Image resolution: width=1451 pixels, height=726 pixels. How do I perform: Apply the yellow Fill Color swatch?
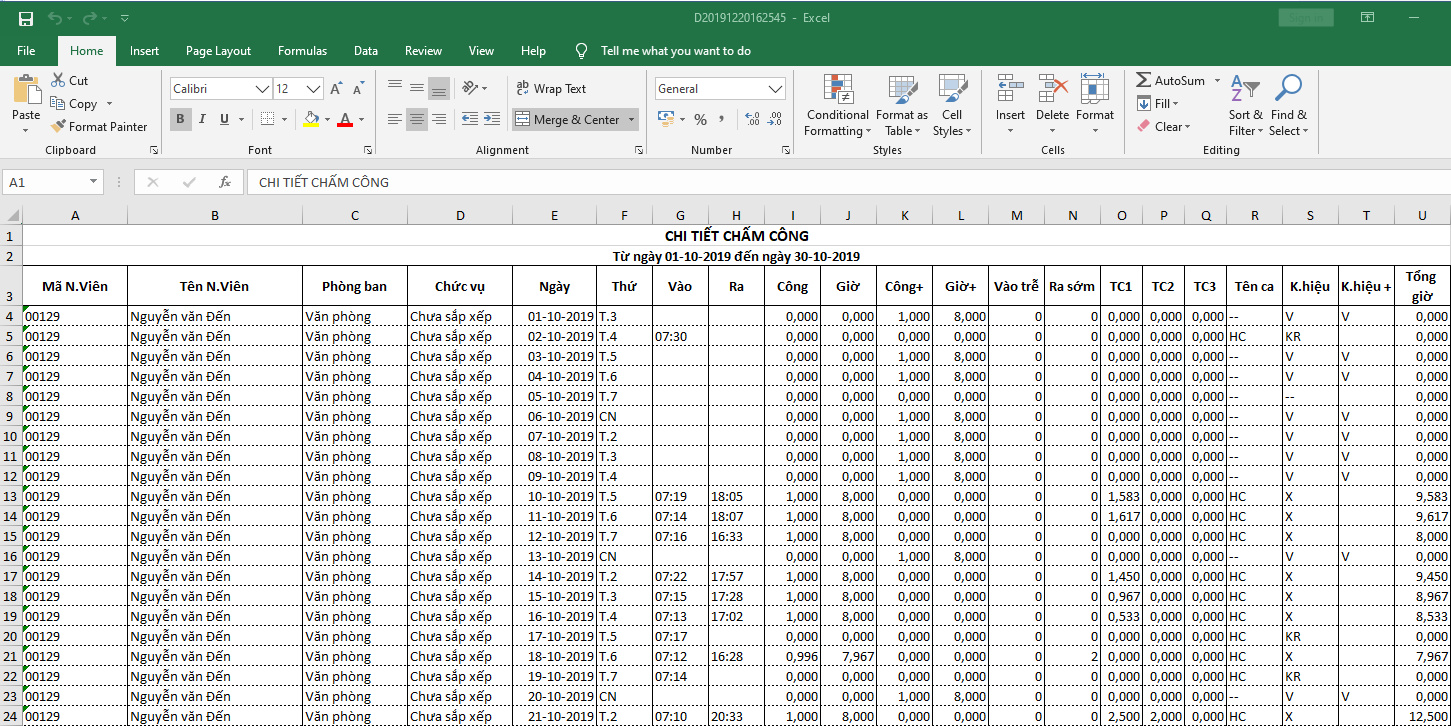pyautogui.click(x=311, y=120)
